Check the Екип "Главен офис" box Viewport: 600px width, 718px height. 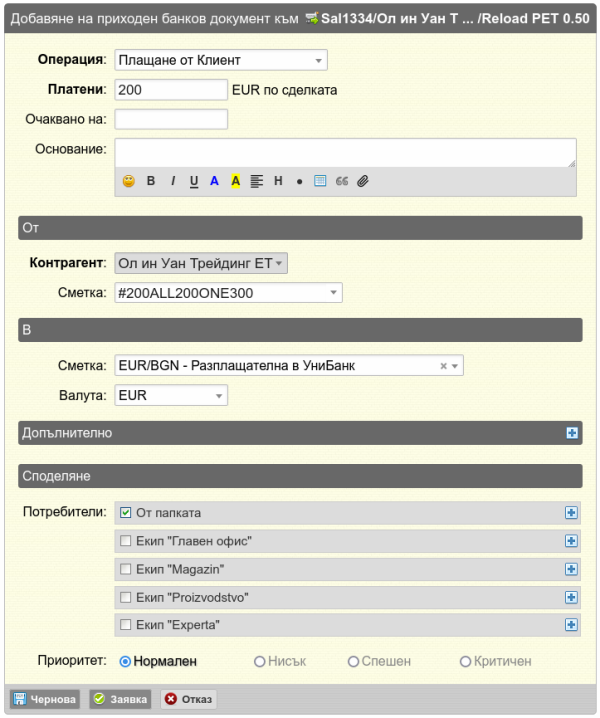(125, 541)
